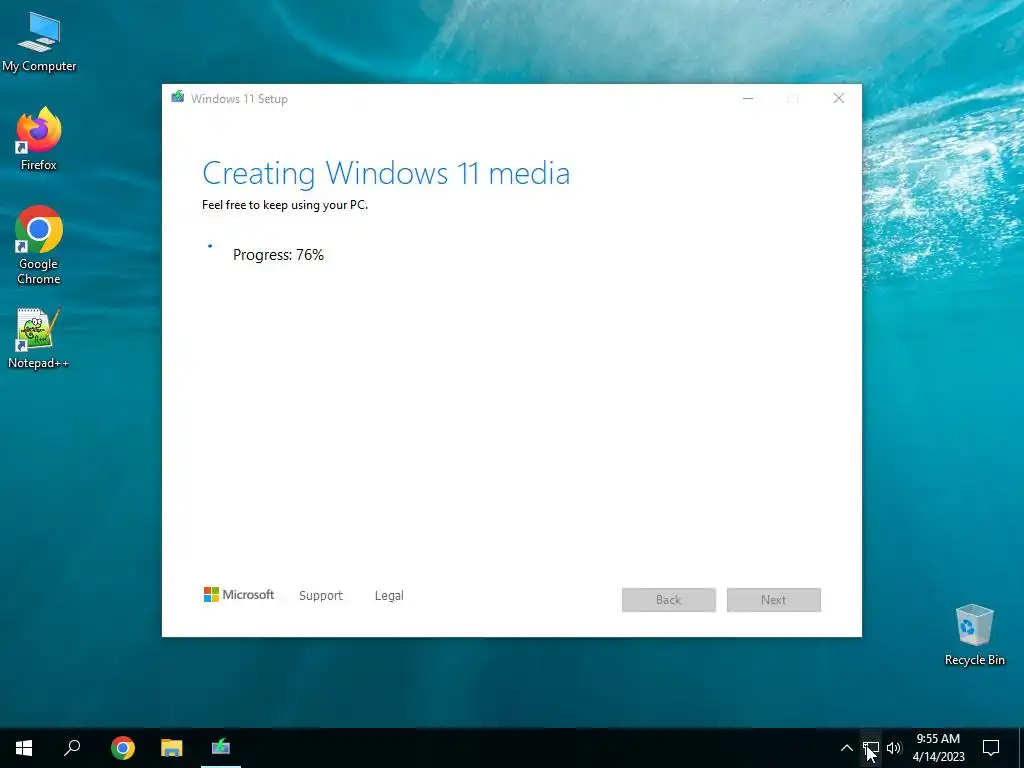This screenshot has height=768, width=1024.
Task: Select the Google Chrome desktop shortcut
Action: click(x=39, y=245)
